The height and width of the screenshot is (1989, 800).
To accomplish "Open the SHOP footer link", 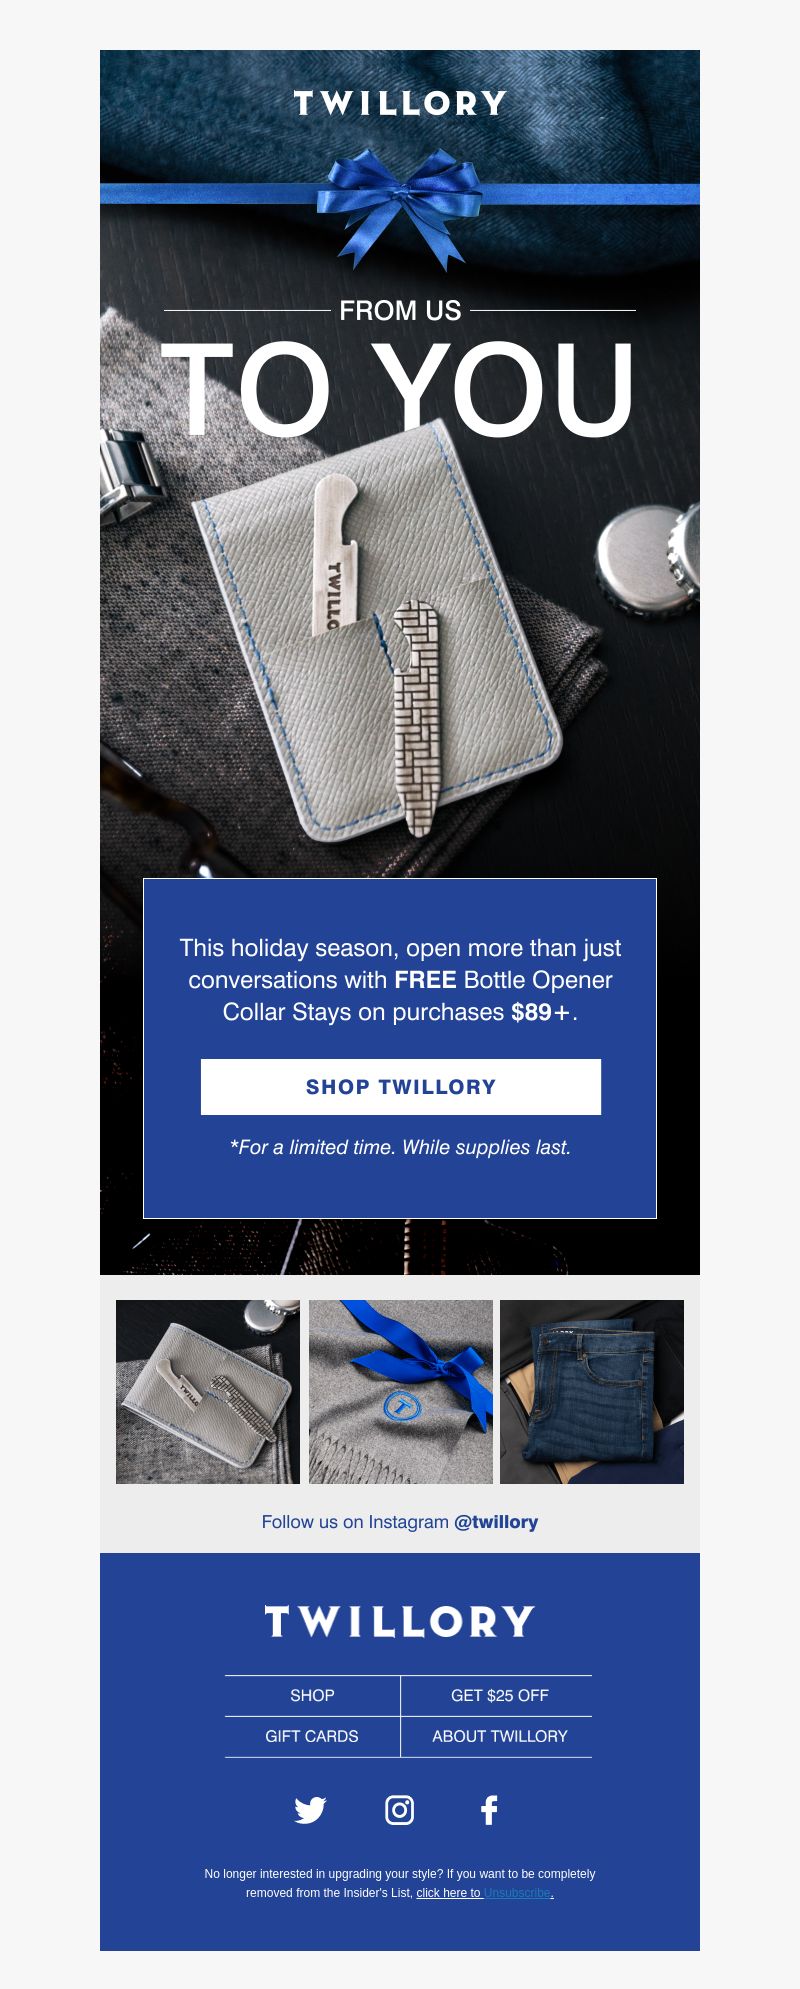I will [x=312, y=1695].
